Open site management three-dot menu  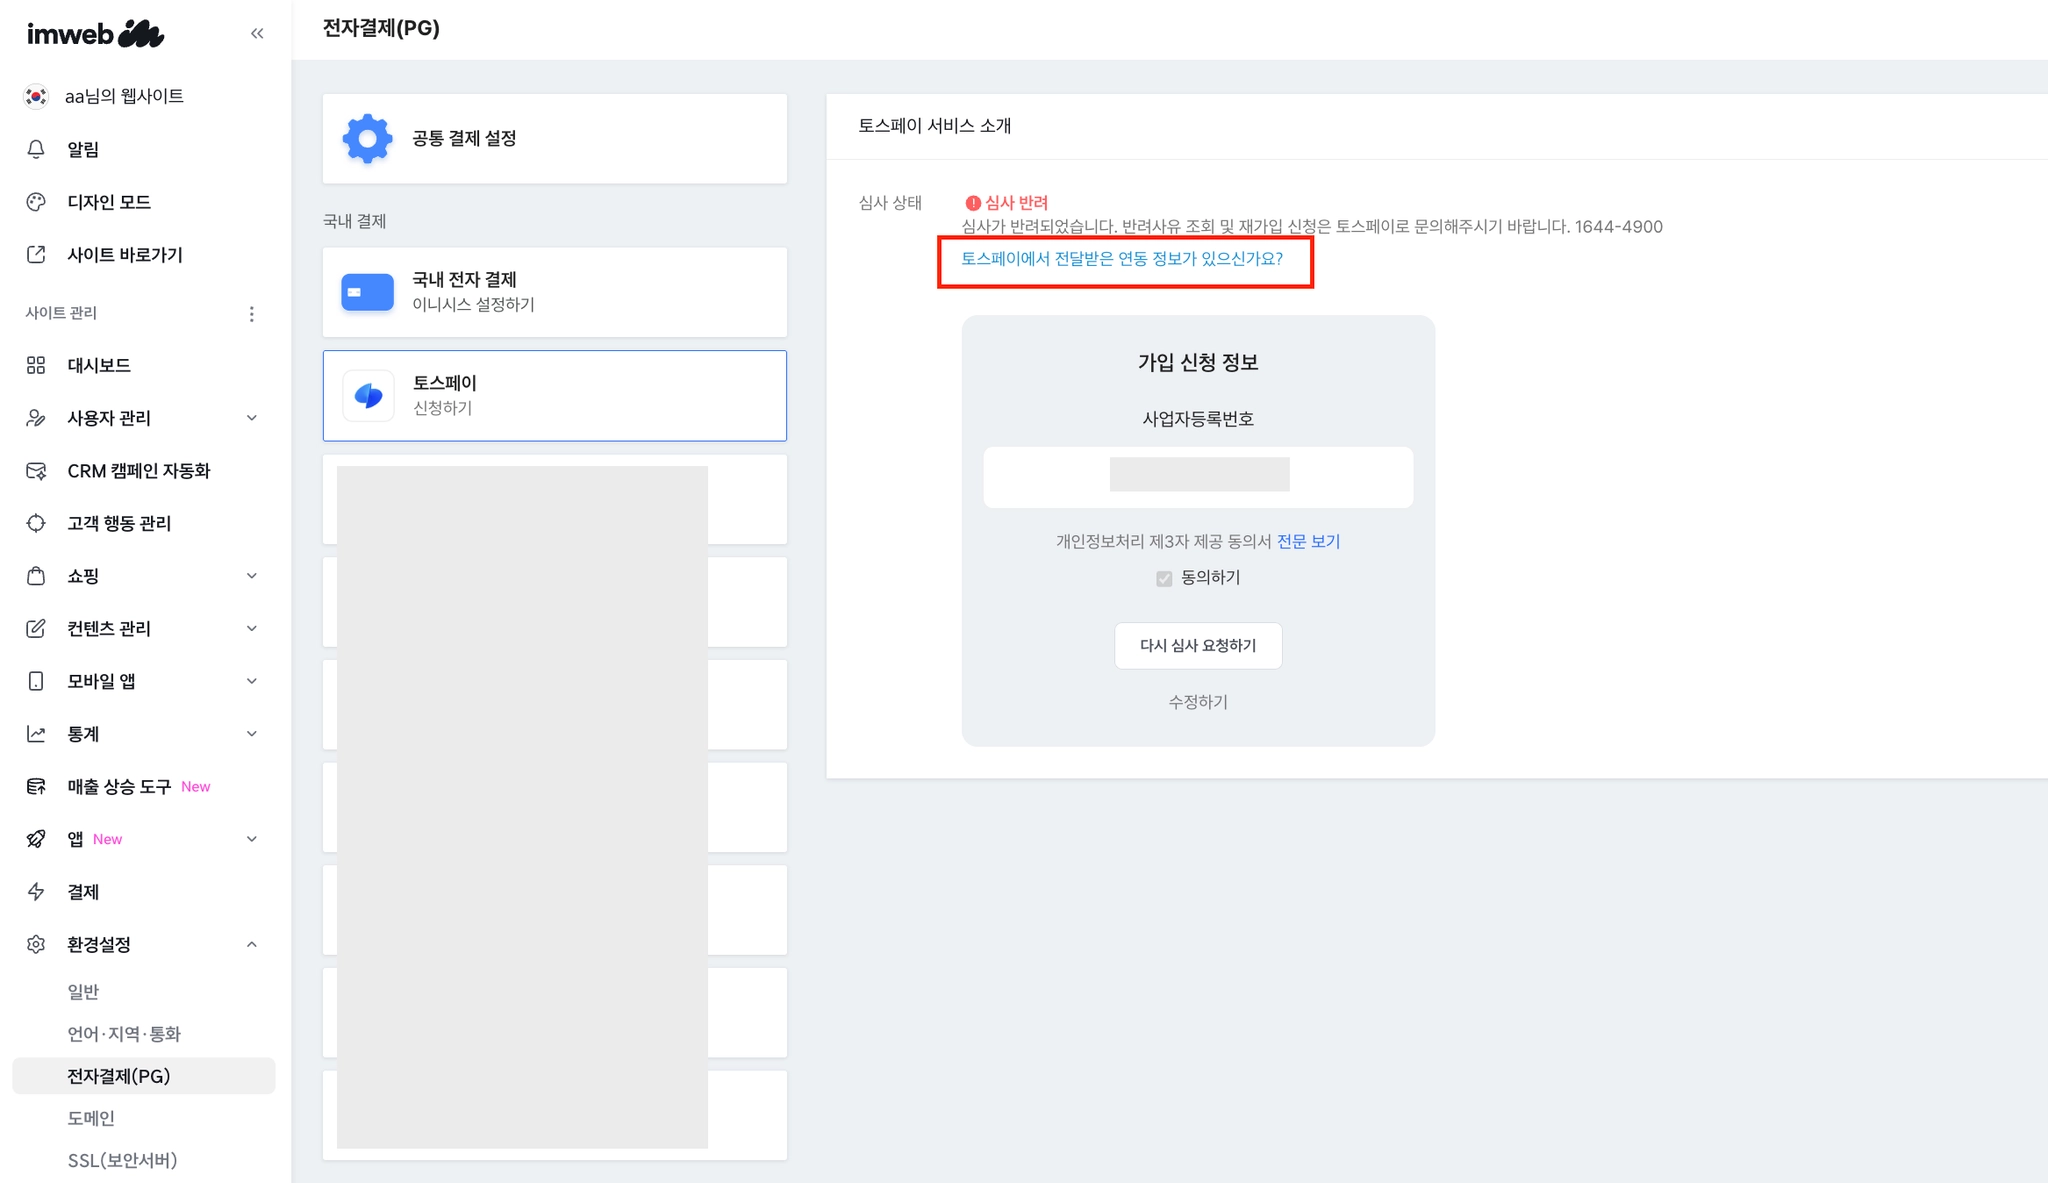[x=251, y=314]
